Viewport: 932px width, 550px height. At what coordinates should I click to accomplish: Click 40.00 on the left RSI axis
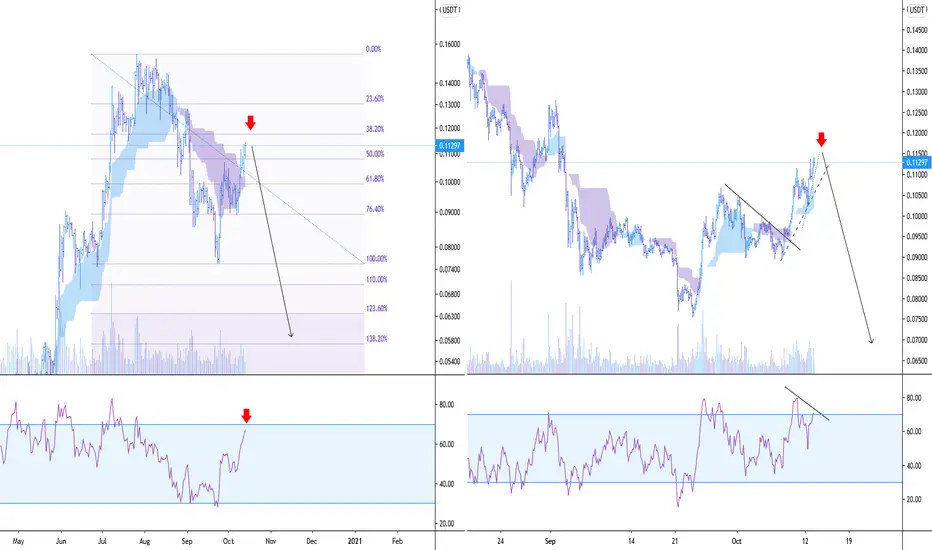pyautogui.click(x=446, y=484)
